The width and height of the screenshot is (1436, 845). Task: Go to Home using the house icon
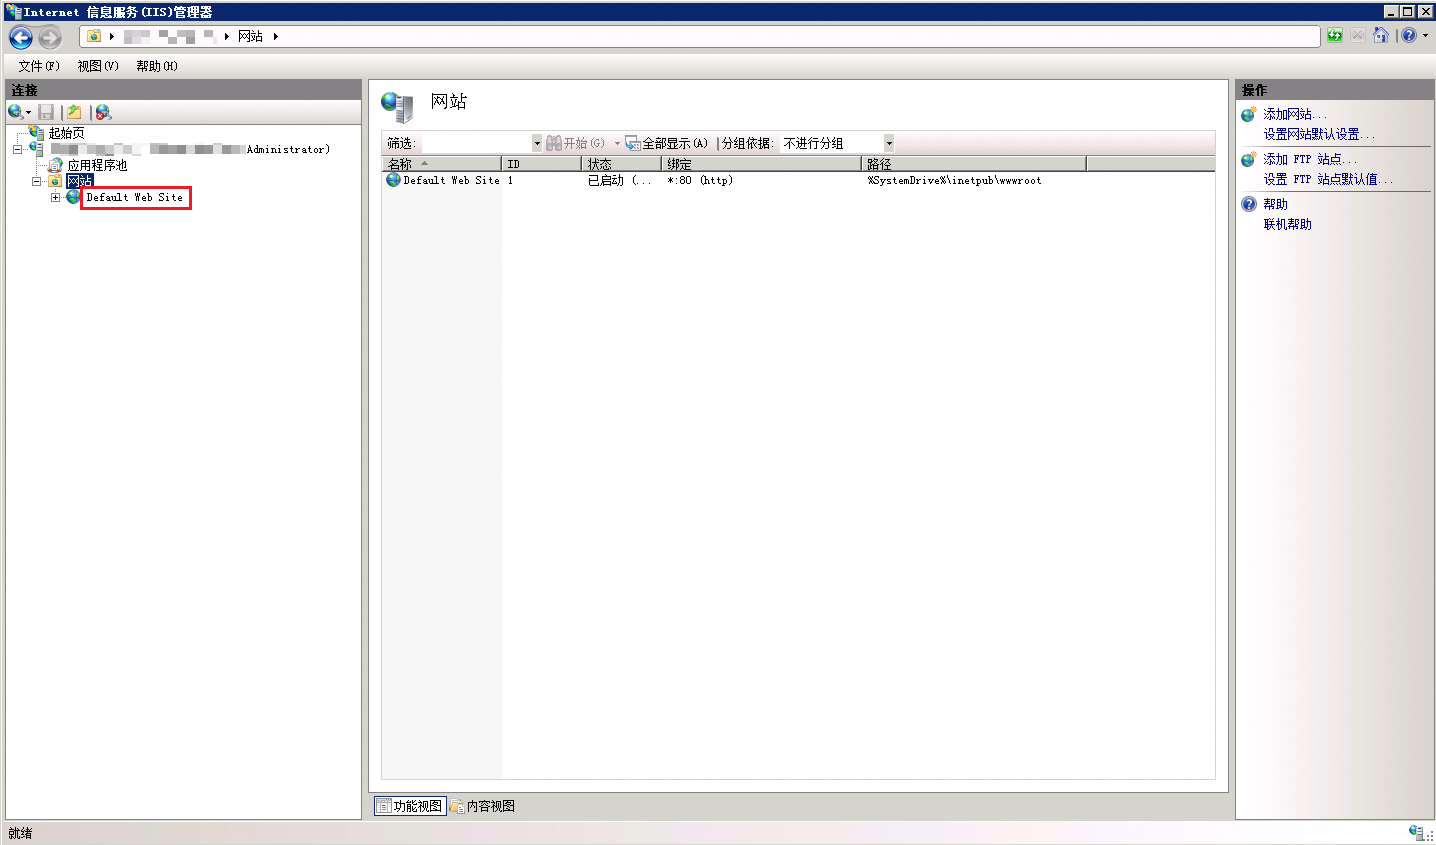point(1381,36)
